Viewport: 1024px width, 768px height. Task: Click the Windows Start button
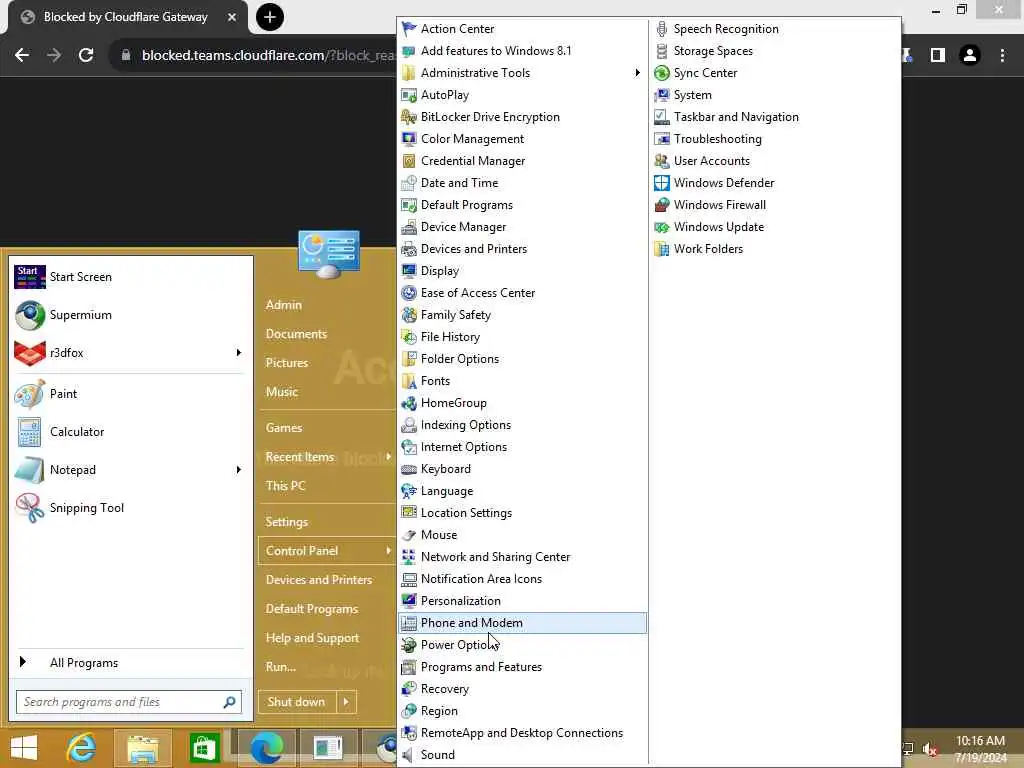(x=24, y=748)
